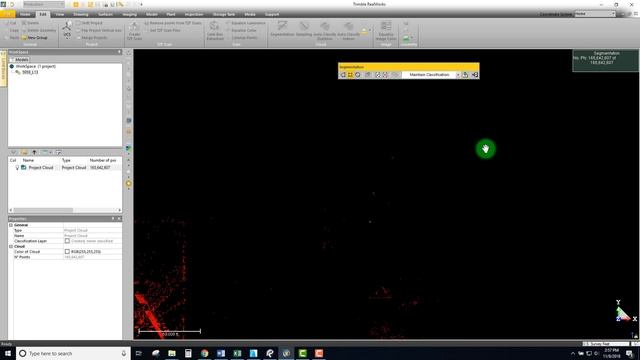Click the up-arrow icon in list toolbar
Screen dimensions: 640x360
(x=34, y=152)
